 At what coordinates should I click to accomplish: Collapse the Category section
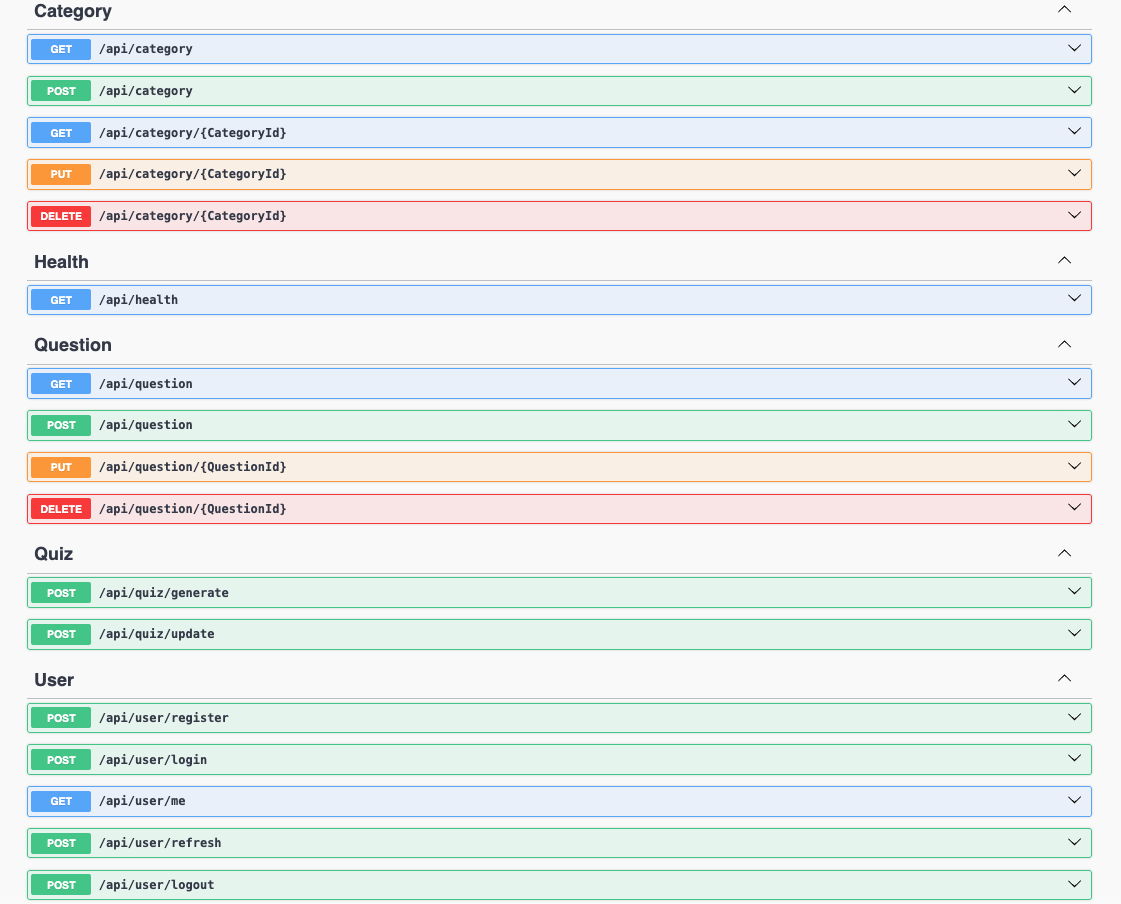point(1064,9)
